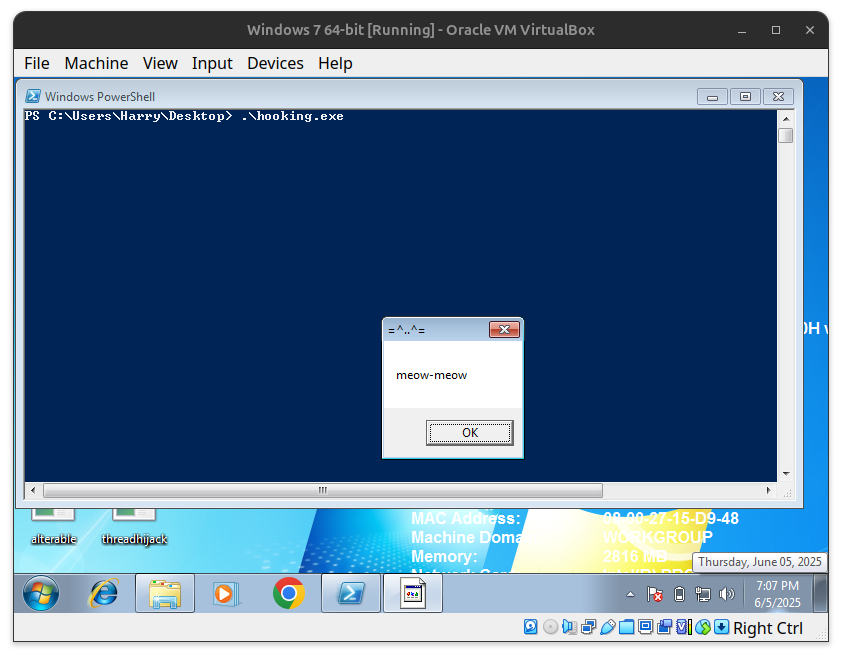The height and width of the screenshot is (658, 842).
Task: Click PowerShell horizontal scrollbar left arrow
Action: pos(33,490)
